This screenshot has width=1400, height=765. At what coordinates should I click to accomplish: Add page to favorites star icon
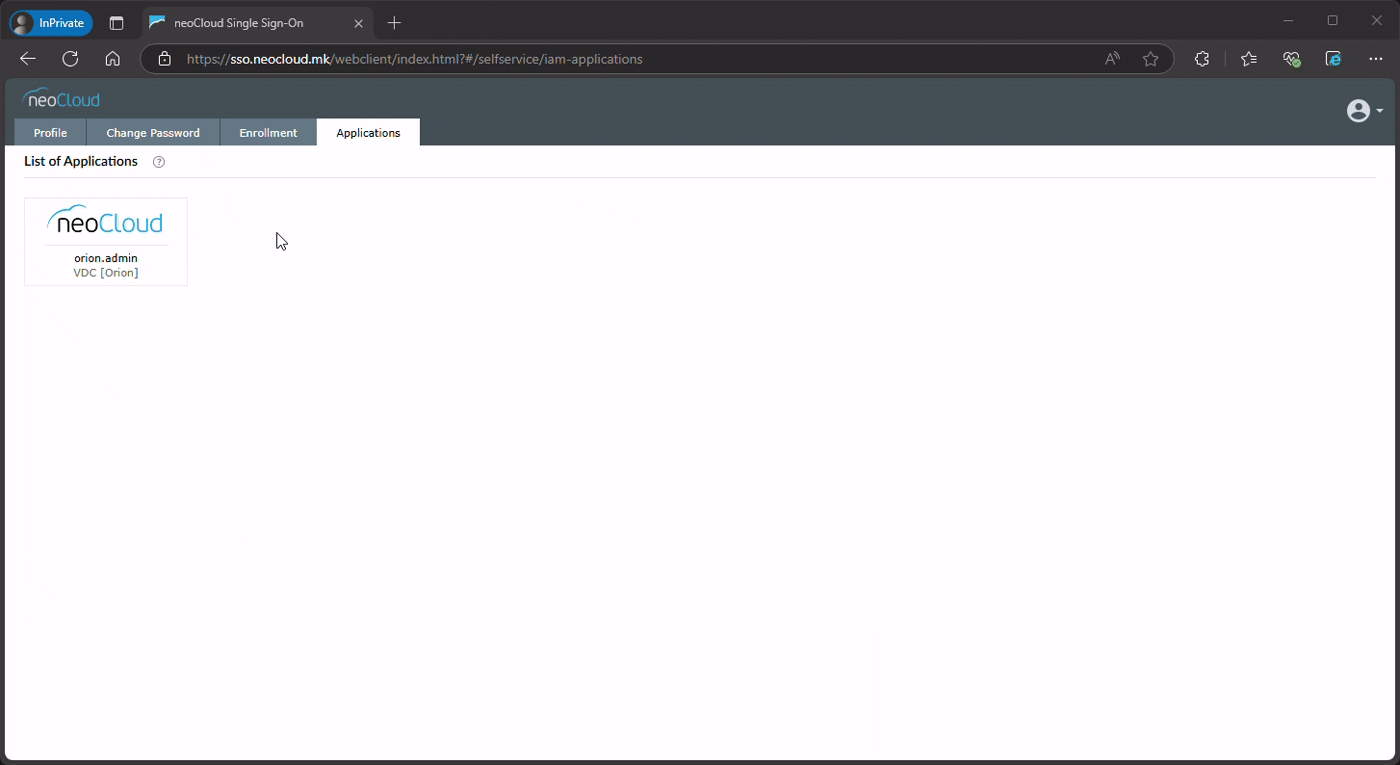[1150, 59]
